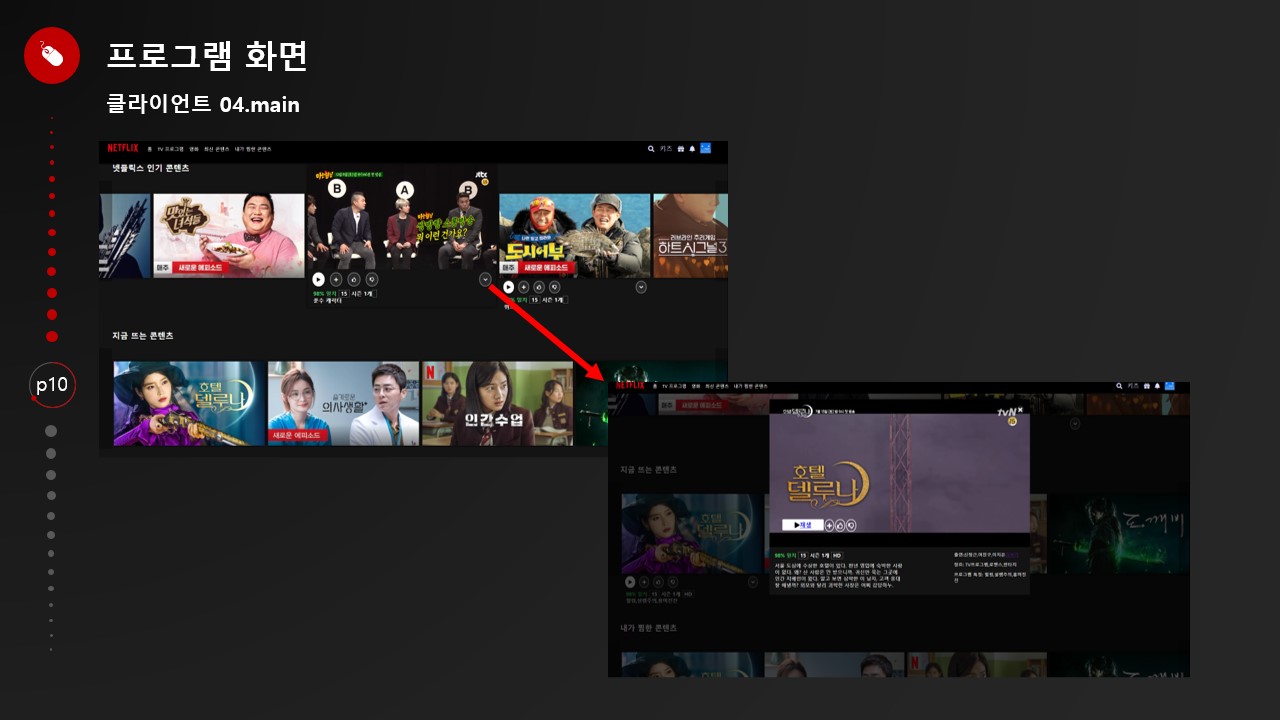This screenshot has width=1280, height=720.
Task: Select the 인간수업 thumbnail
Action: click(x=498, y=403)
